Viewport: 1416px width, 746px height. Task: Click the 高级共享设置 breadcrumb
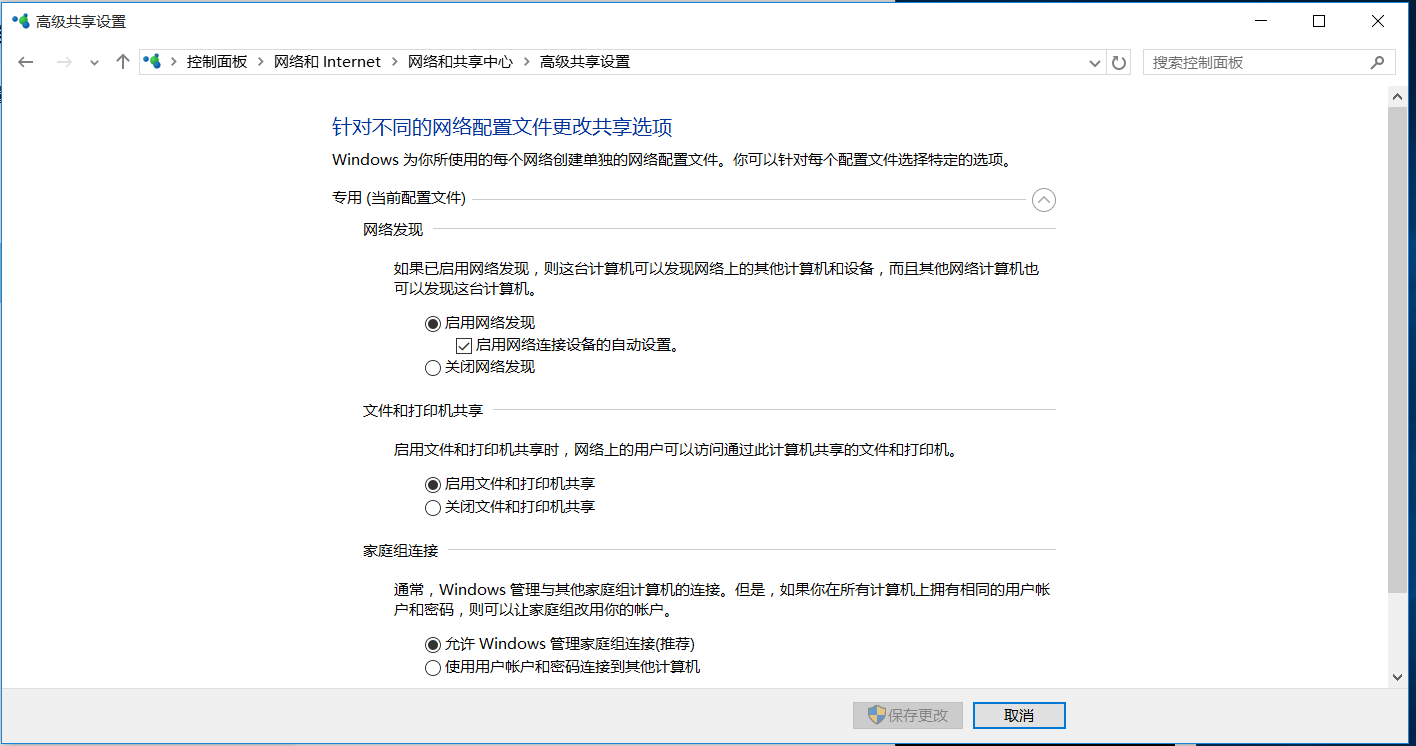(x=585, y=62)
